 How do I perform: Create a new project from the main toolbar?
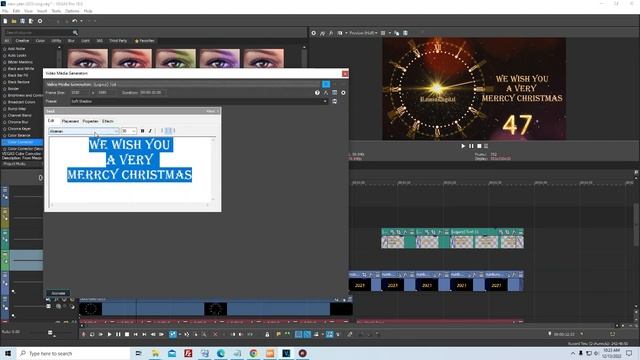pyautogui.click(x=5, y=21)
